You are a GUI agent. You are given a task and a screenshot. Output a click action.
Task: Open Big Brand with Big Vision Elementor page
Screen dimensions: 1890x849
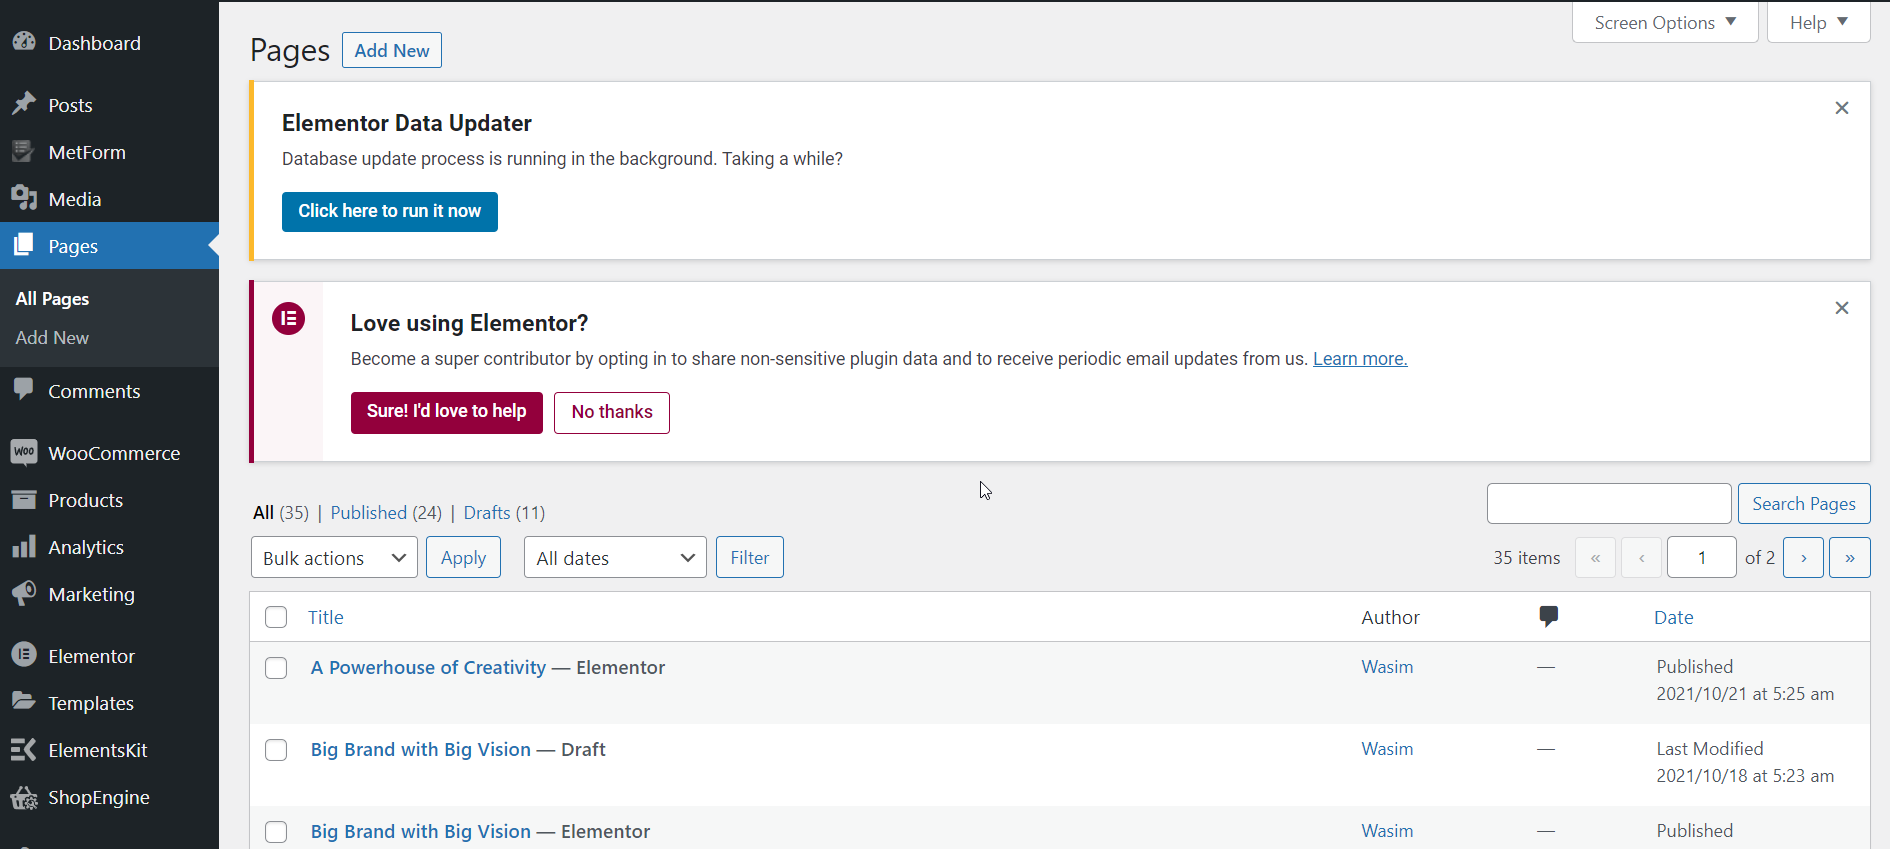421,832
